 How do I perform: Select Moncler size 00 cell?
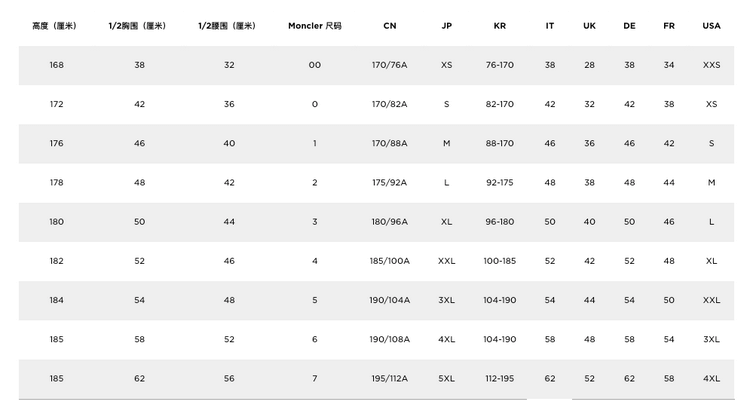coord(315,65)
